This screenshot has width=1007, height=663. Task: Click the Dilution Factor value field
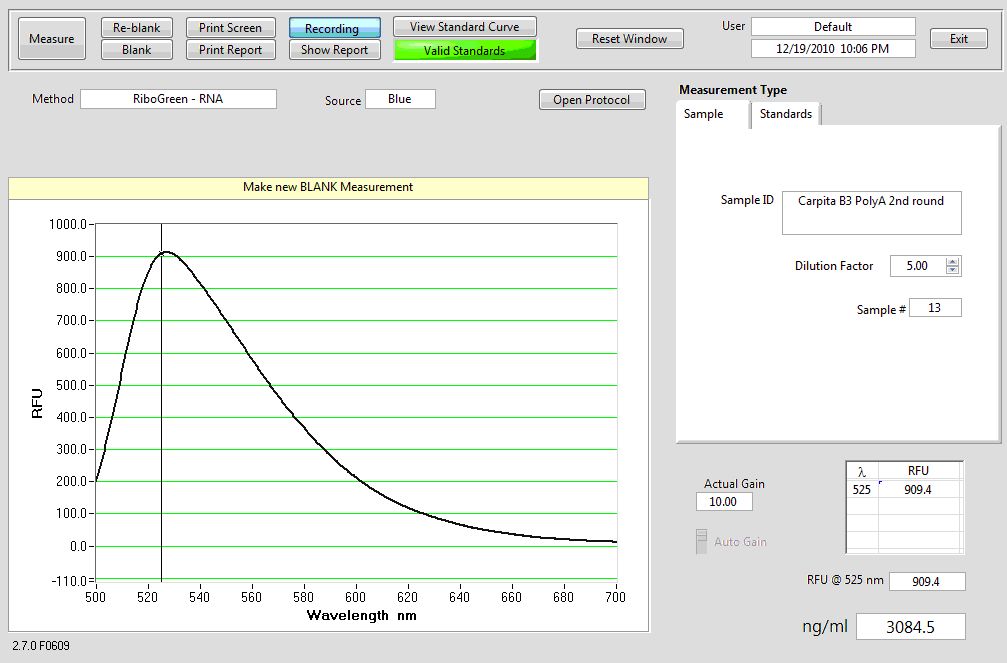coord(917,266)
